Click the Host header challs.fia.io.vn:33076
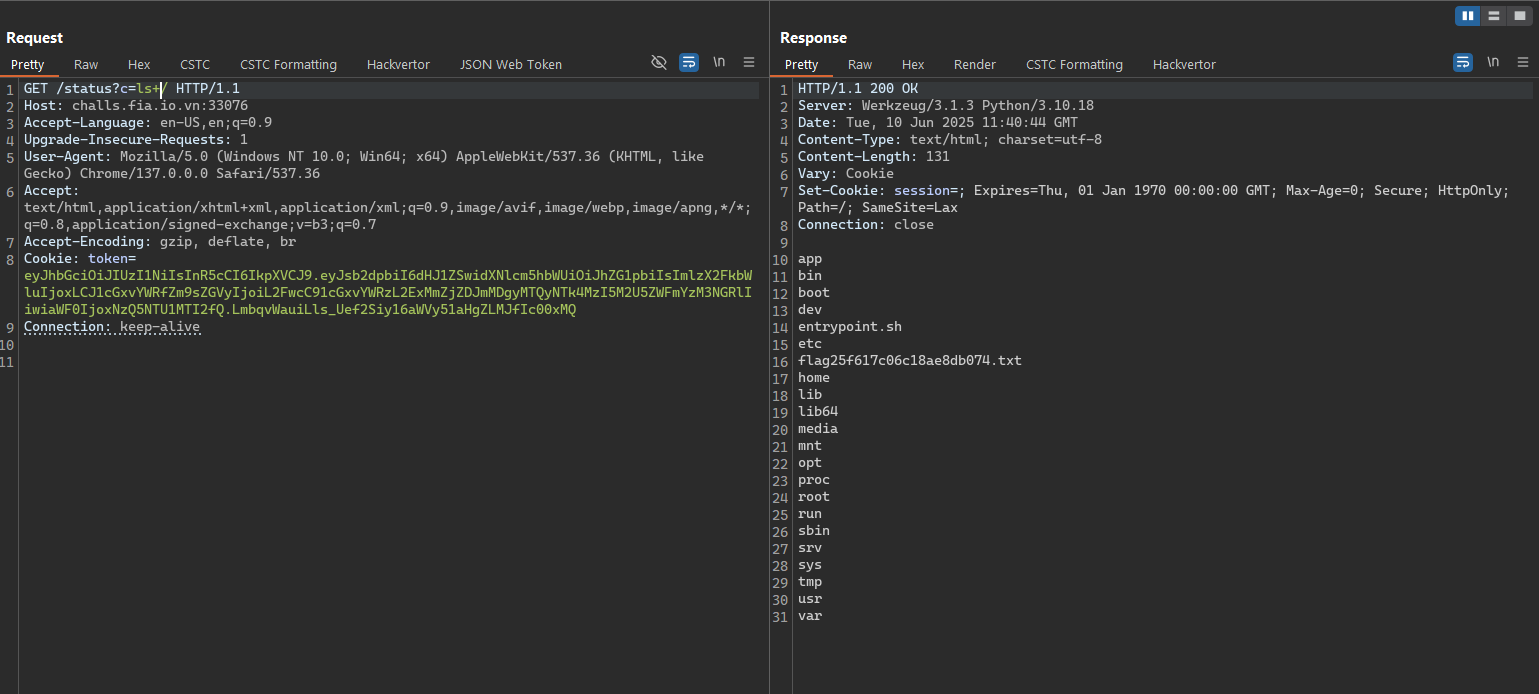Screen dimensions: 1539x694 (136, 105)
